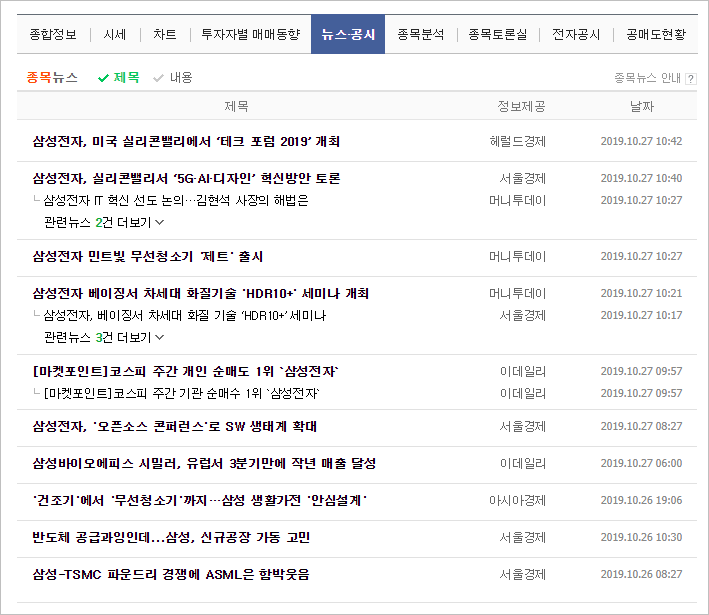
Task: Click the 종목뉴스 안내 question mark icon
Action: 690,79
